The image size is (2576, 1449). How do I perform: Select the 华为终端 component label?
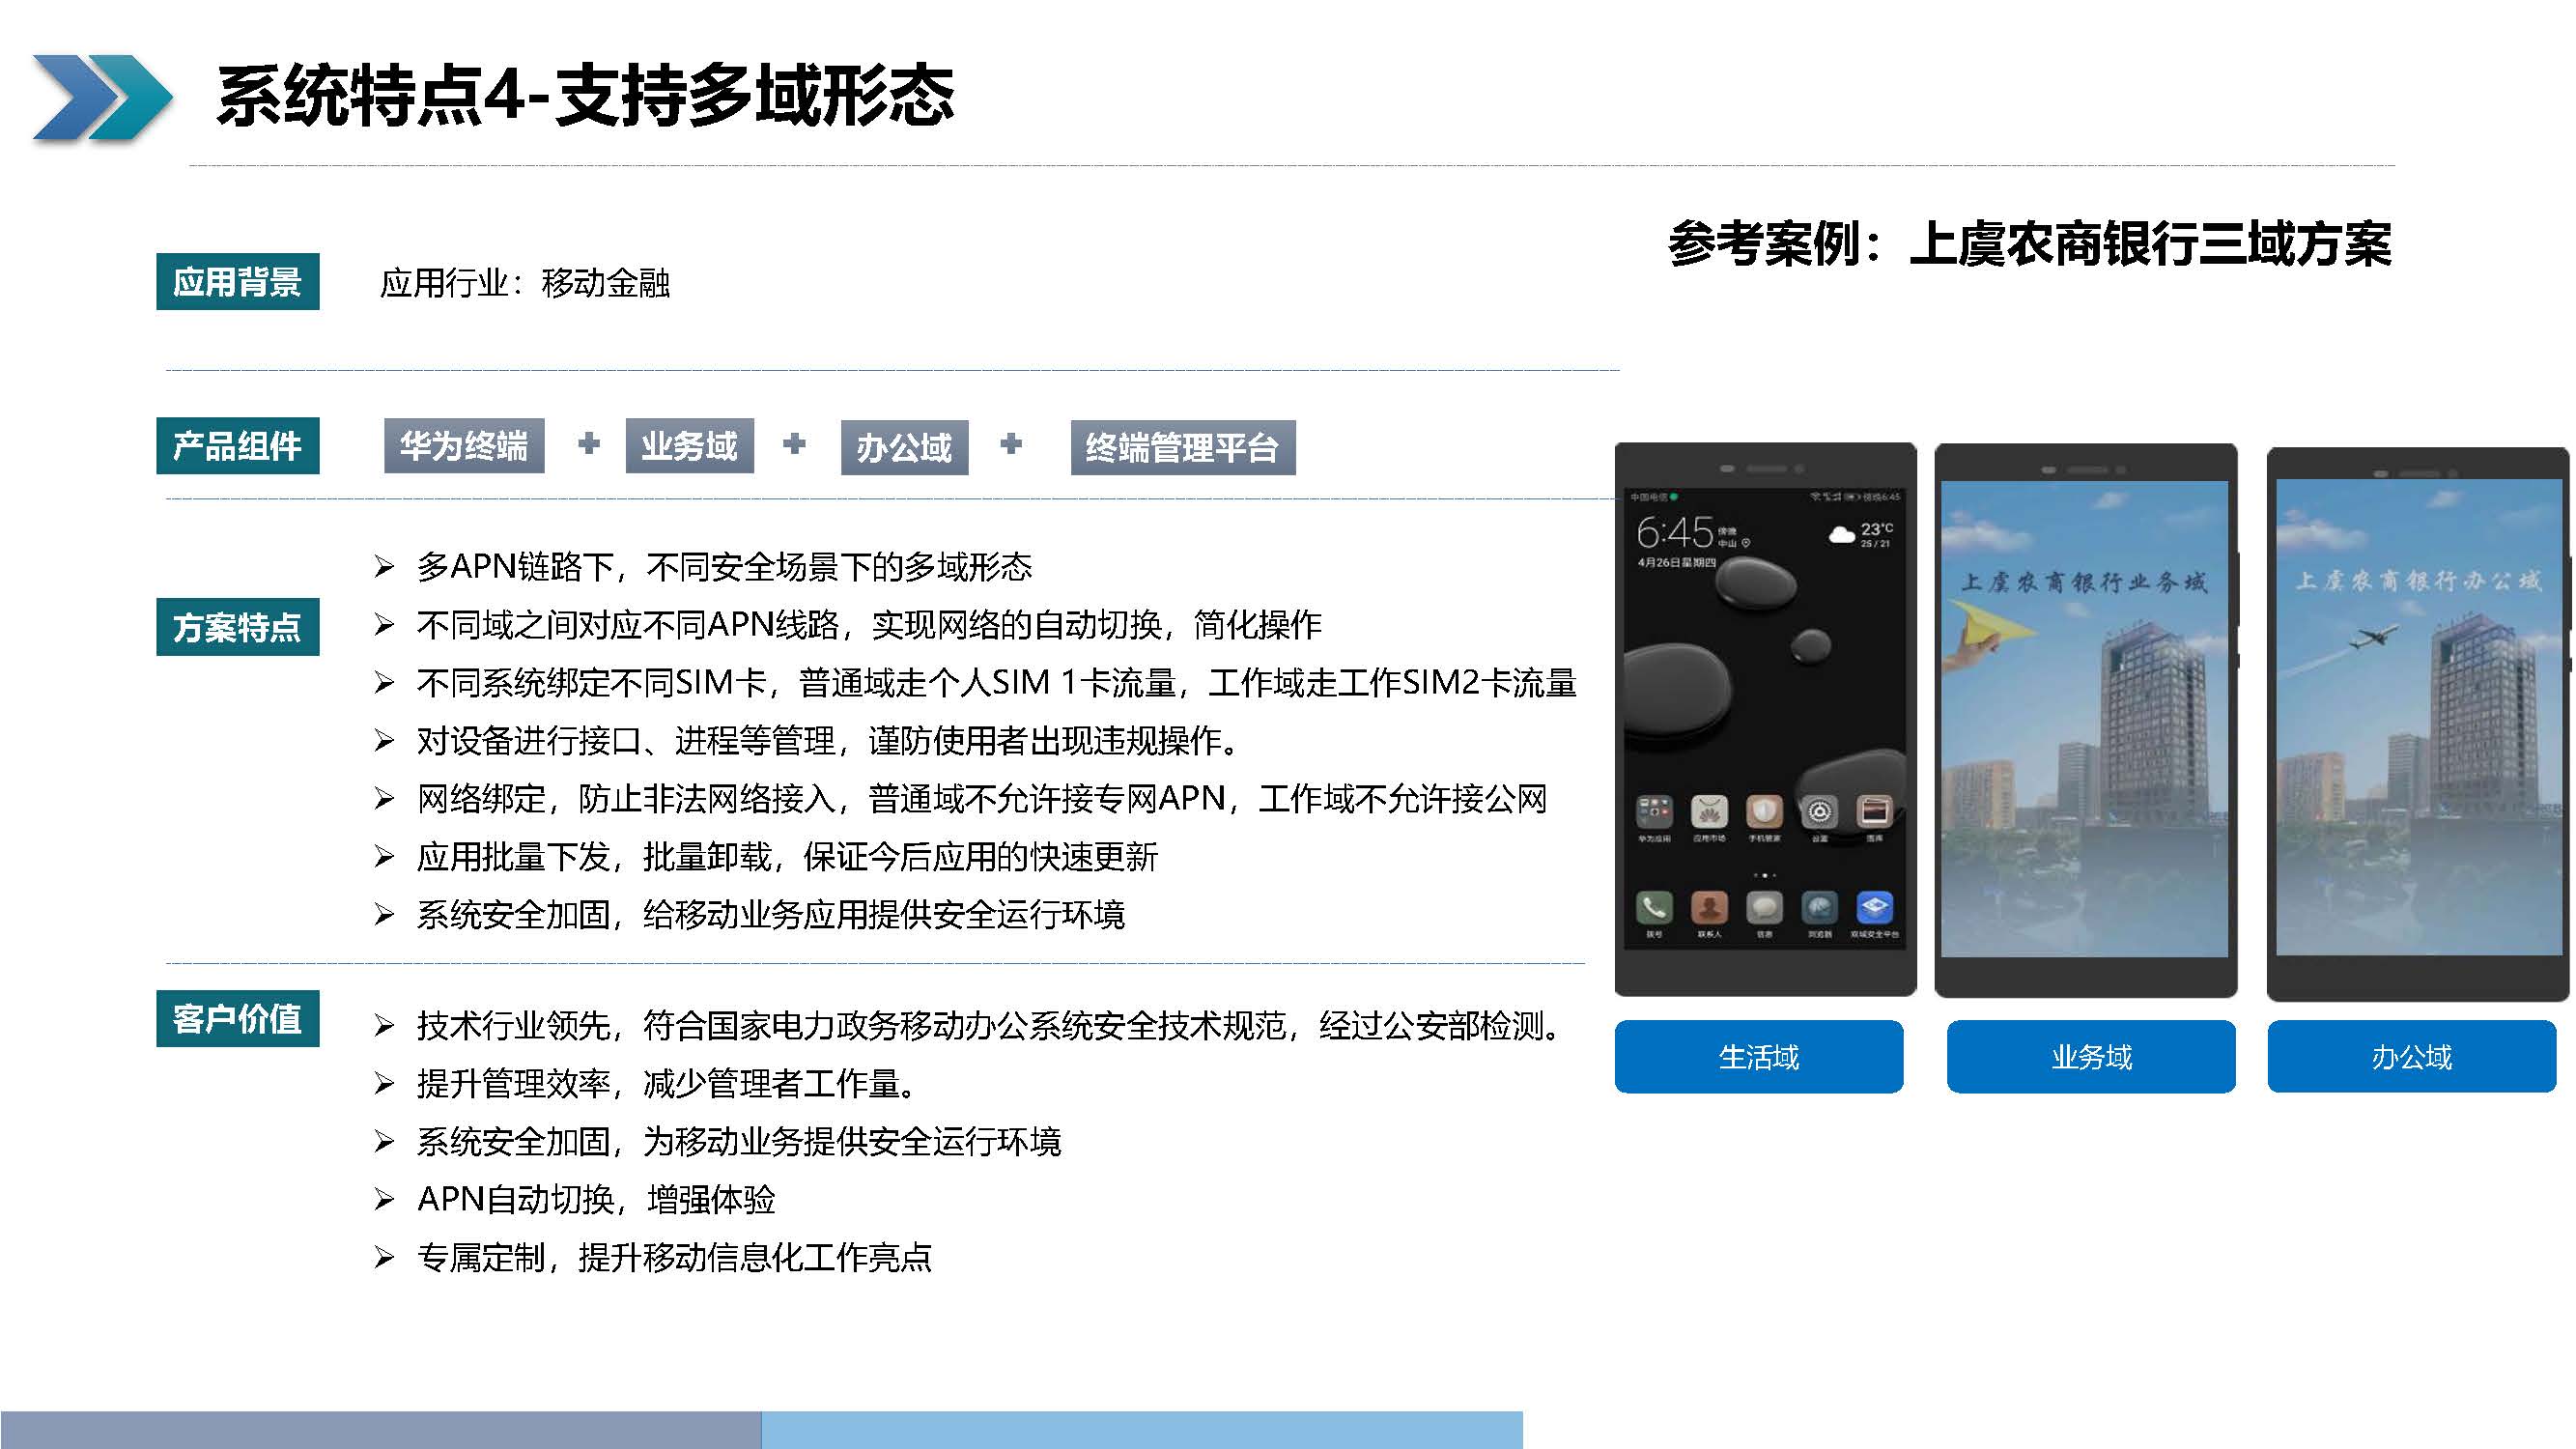tap(464, 446)
